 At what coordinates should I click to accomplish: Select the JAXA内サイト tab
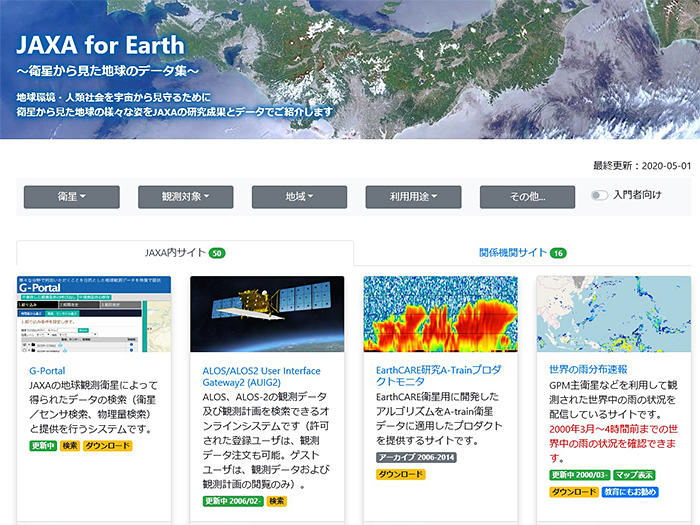185,253
